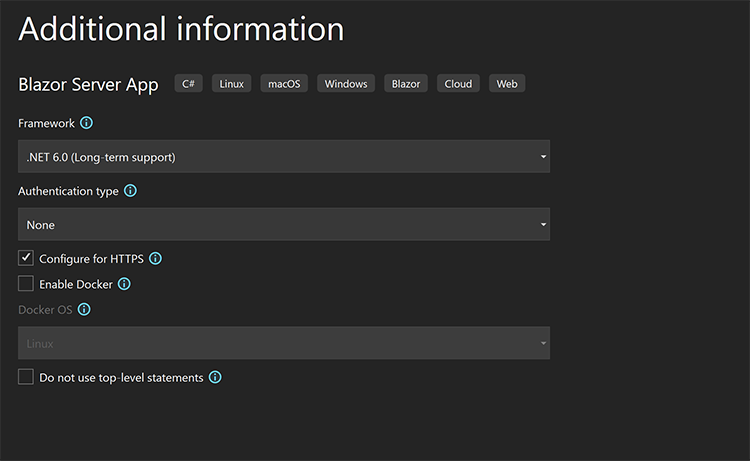Tick the Enable Docker checkbox

click(26, 284)
